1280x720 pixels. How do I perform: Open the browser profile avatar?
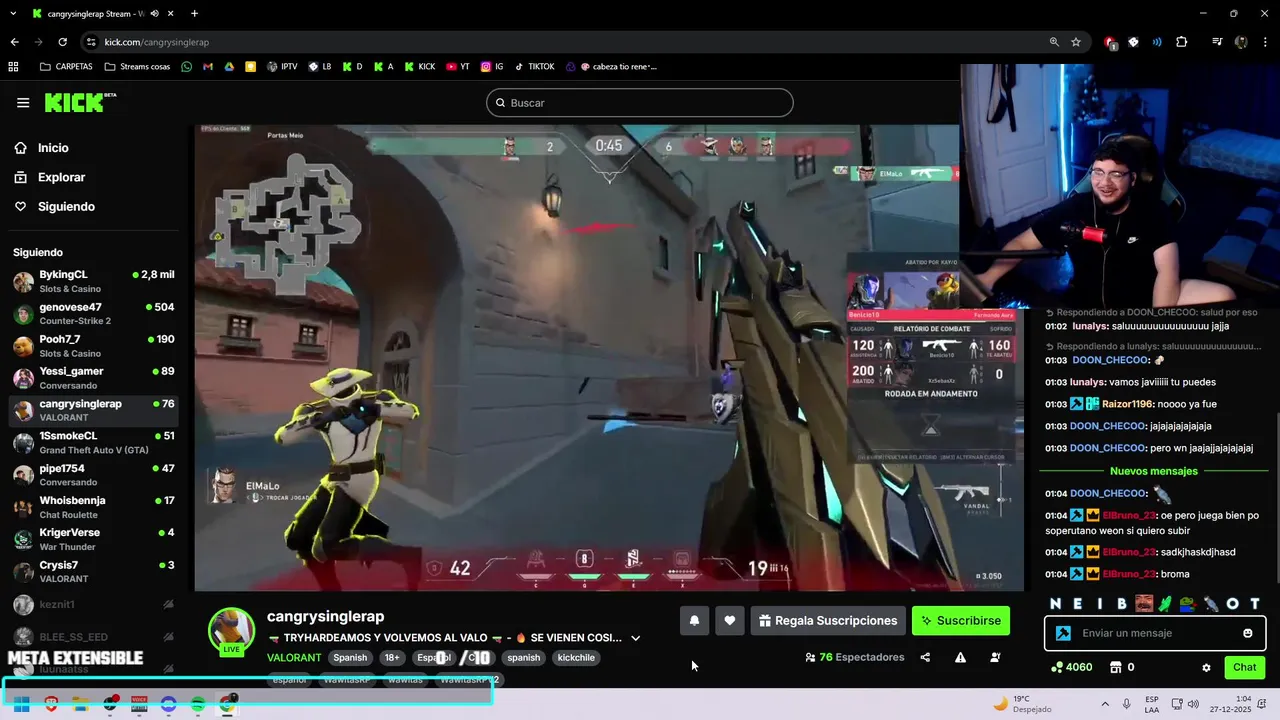click(x=1241, y=42)
